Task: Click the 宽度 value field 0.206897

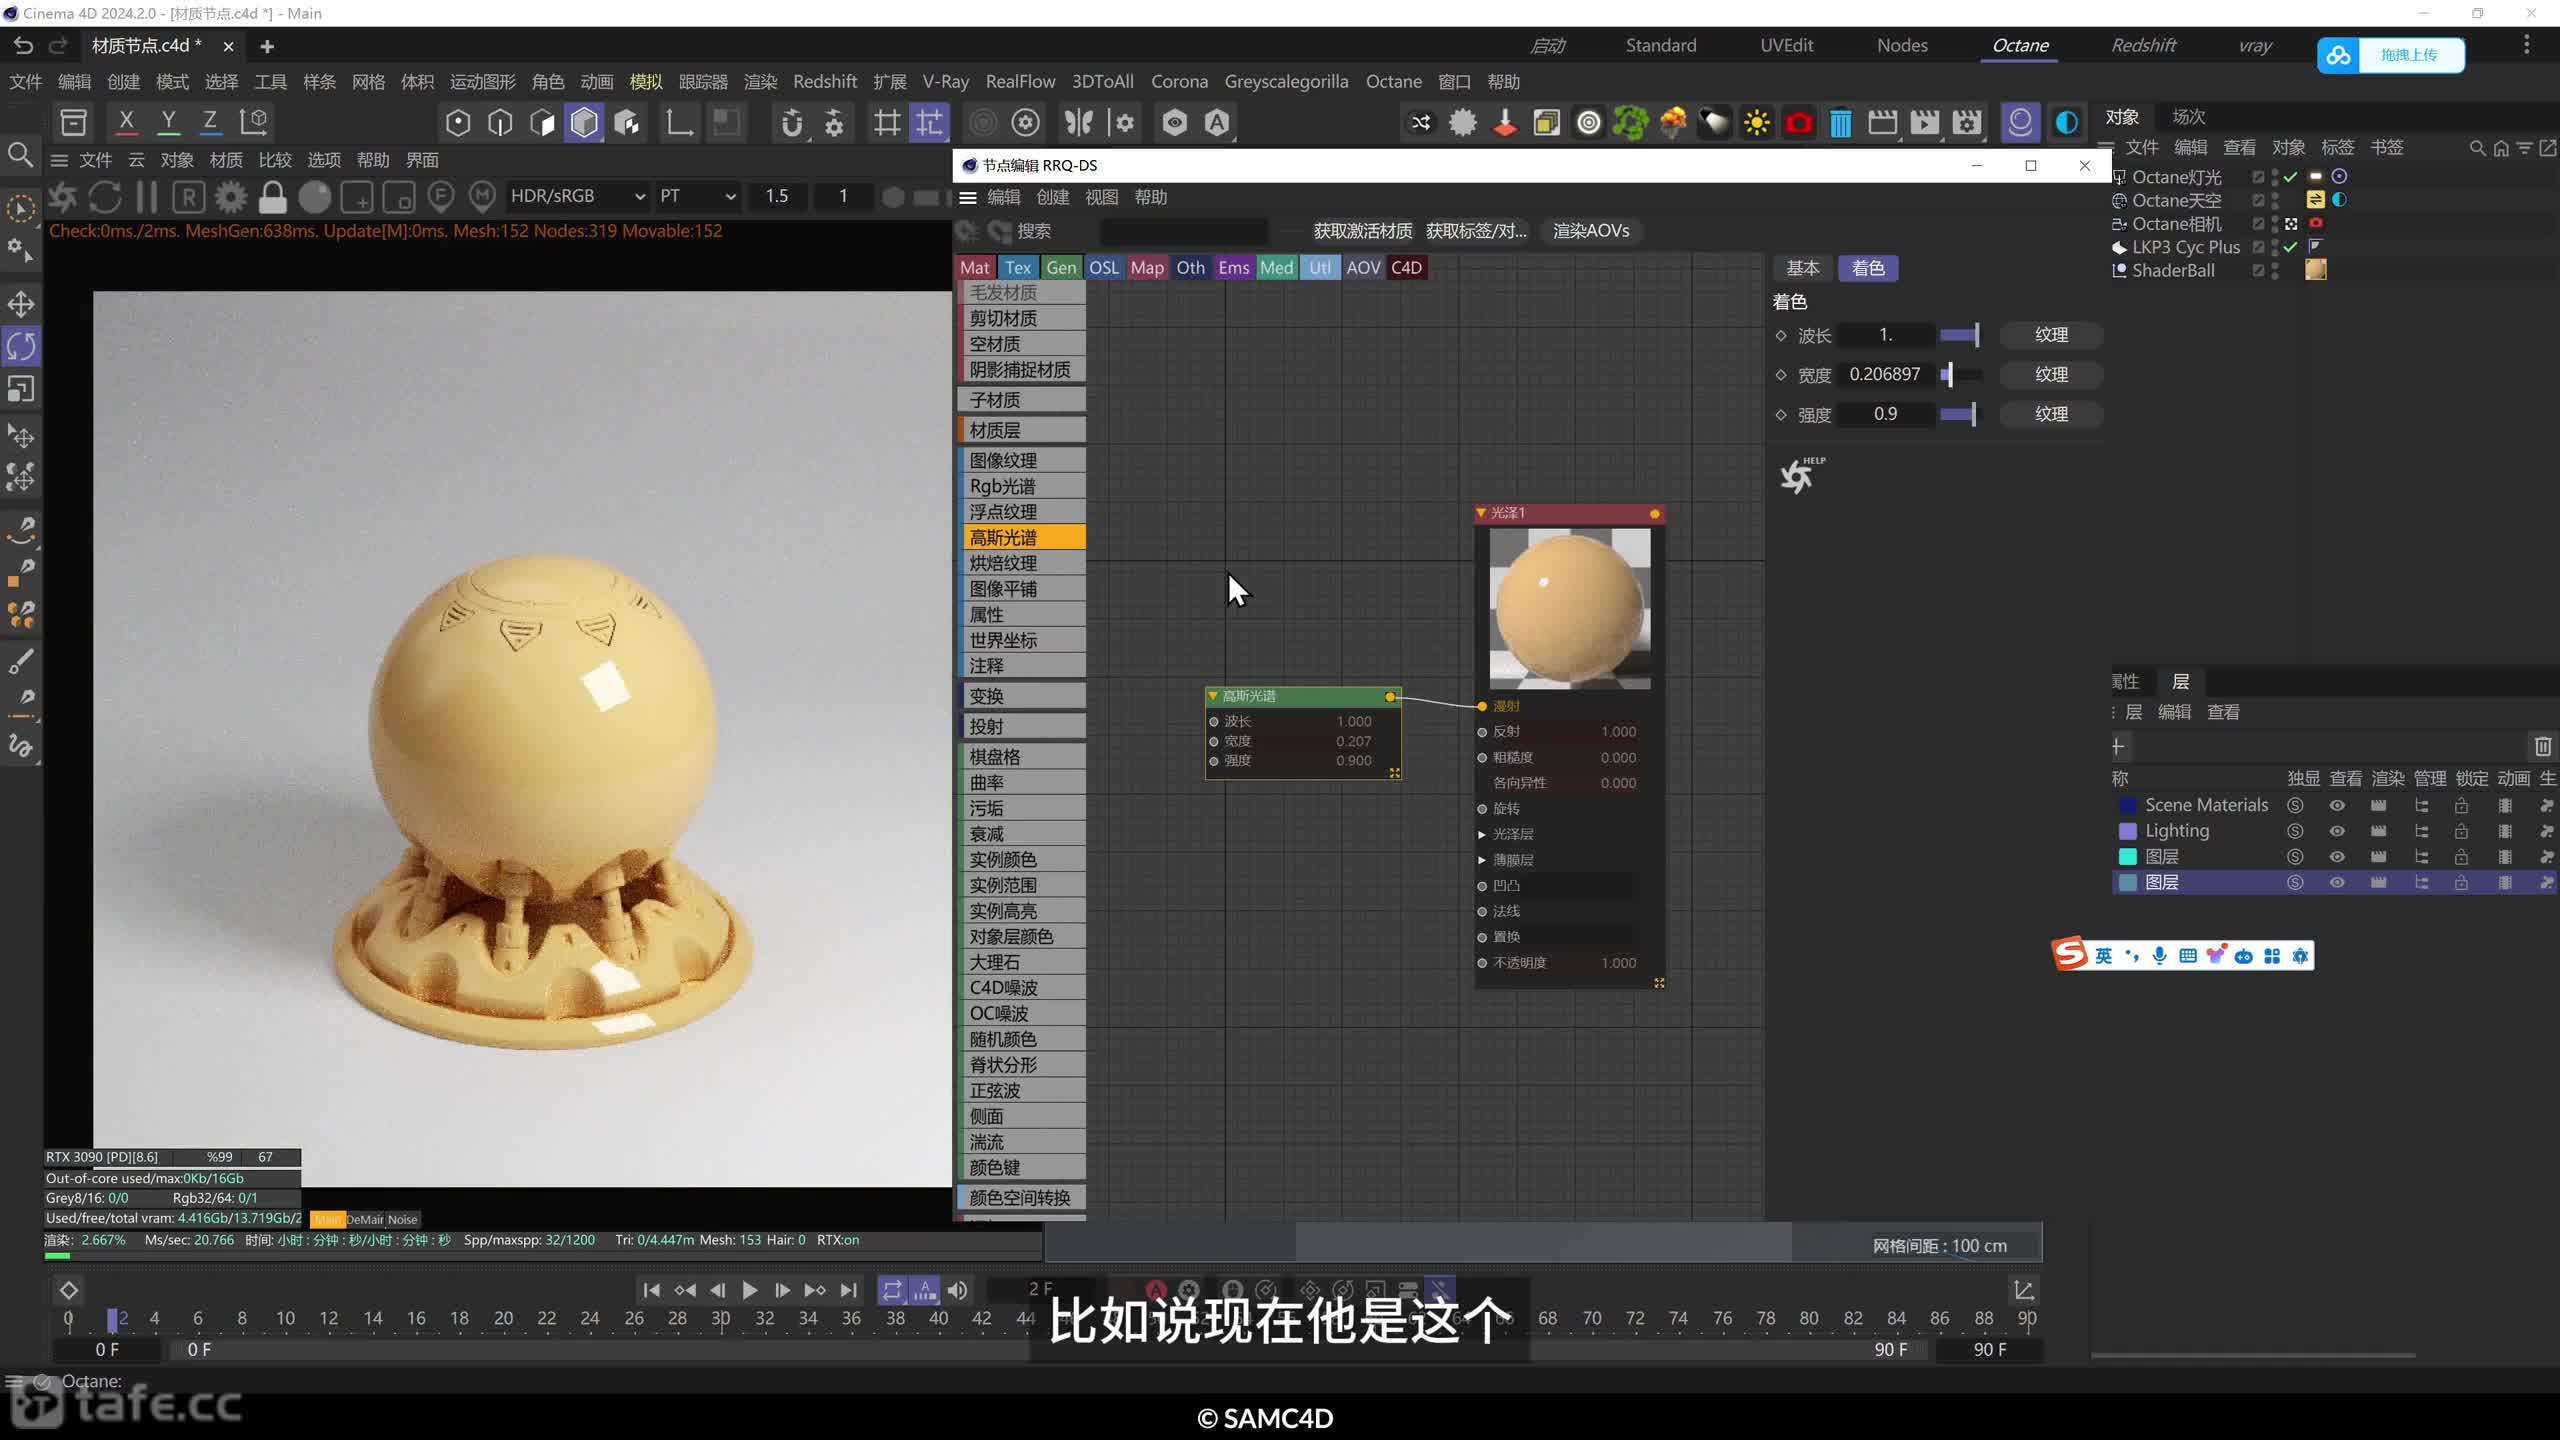Action: [x=1885, y=374]
